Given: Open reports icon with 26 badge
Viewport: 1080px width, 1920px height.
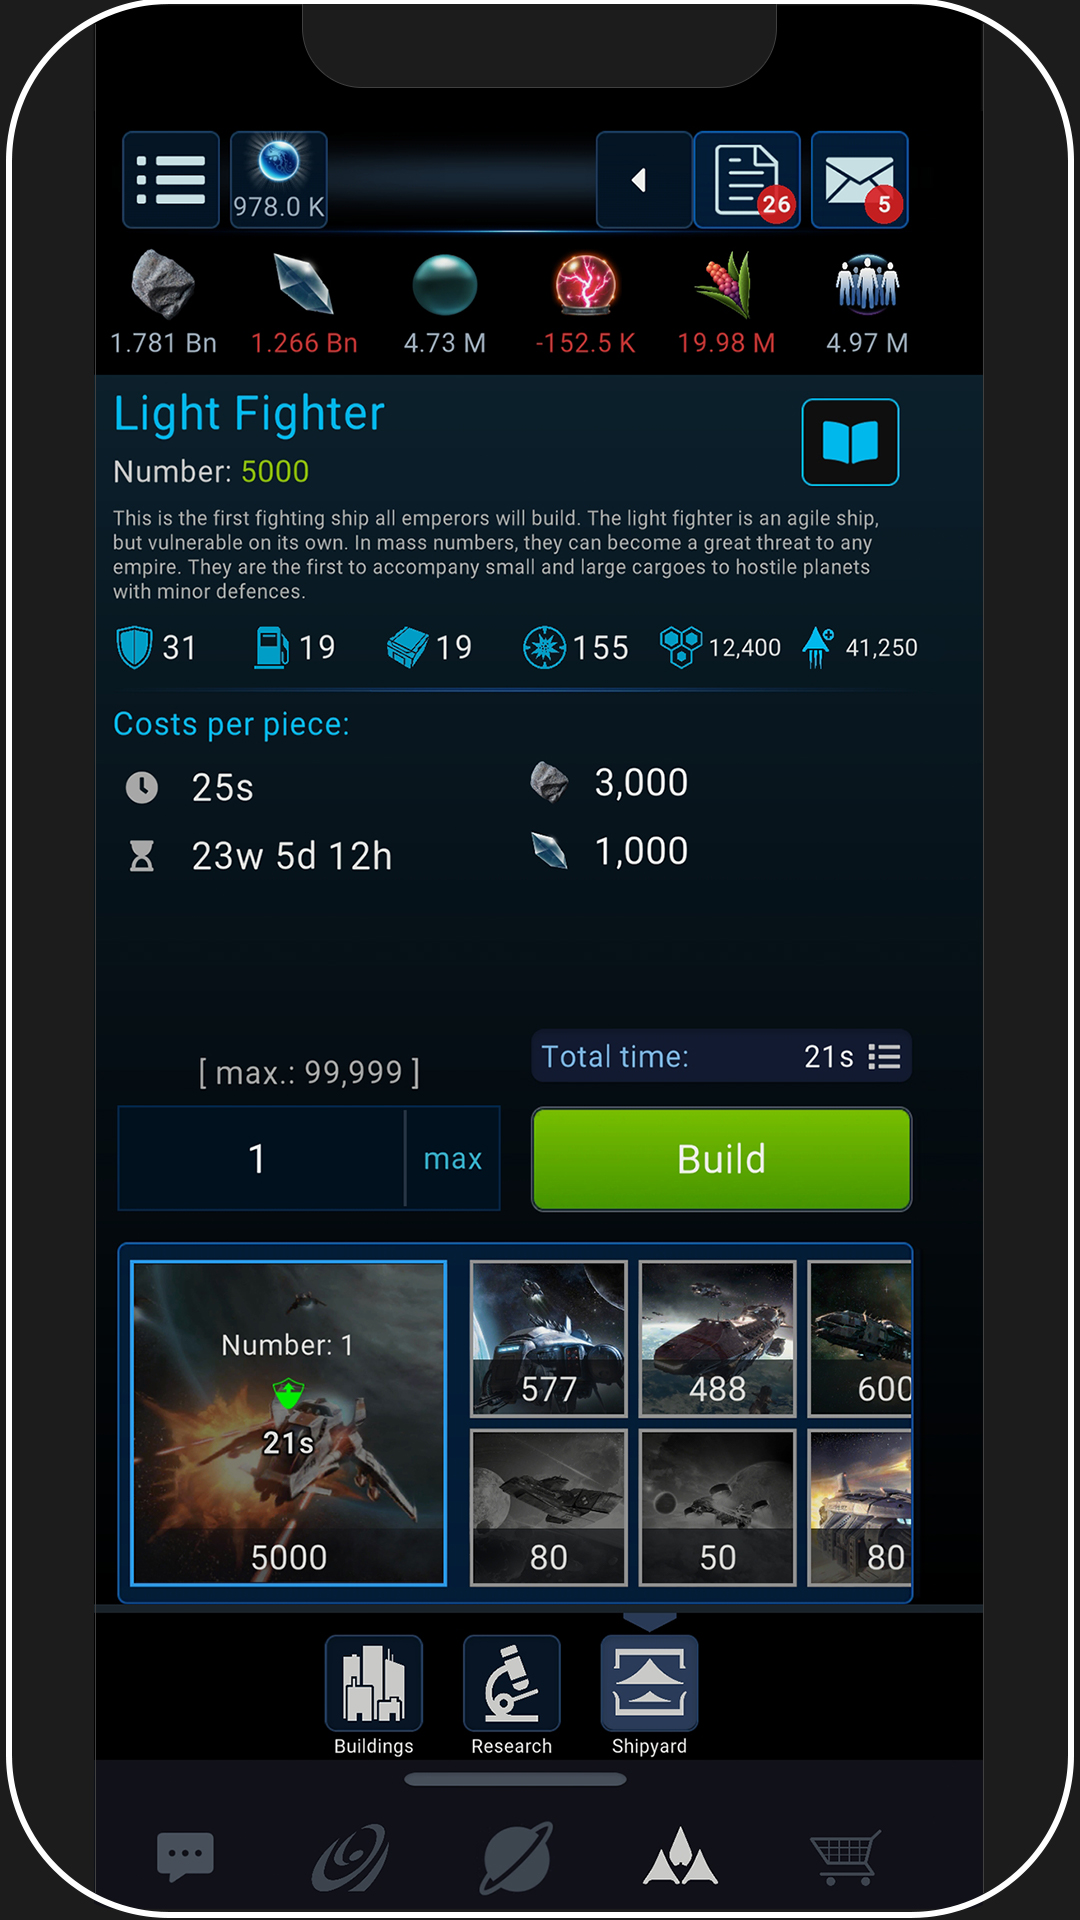Looking at the screenshot, I should (748, 180).
